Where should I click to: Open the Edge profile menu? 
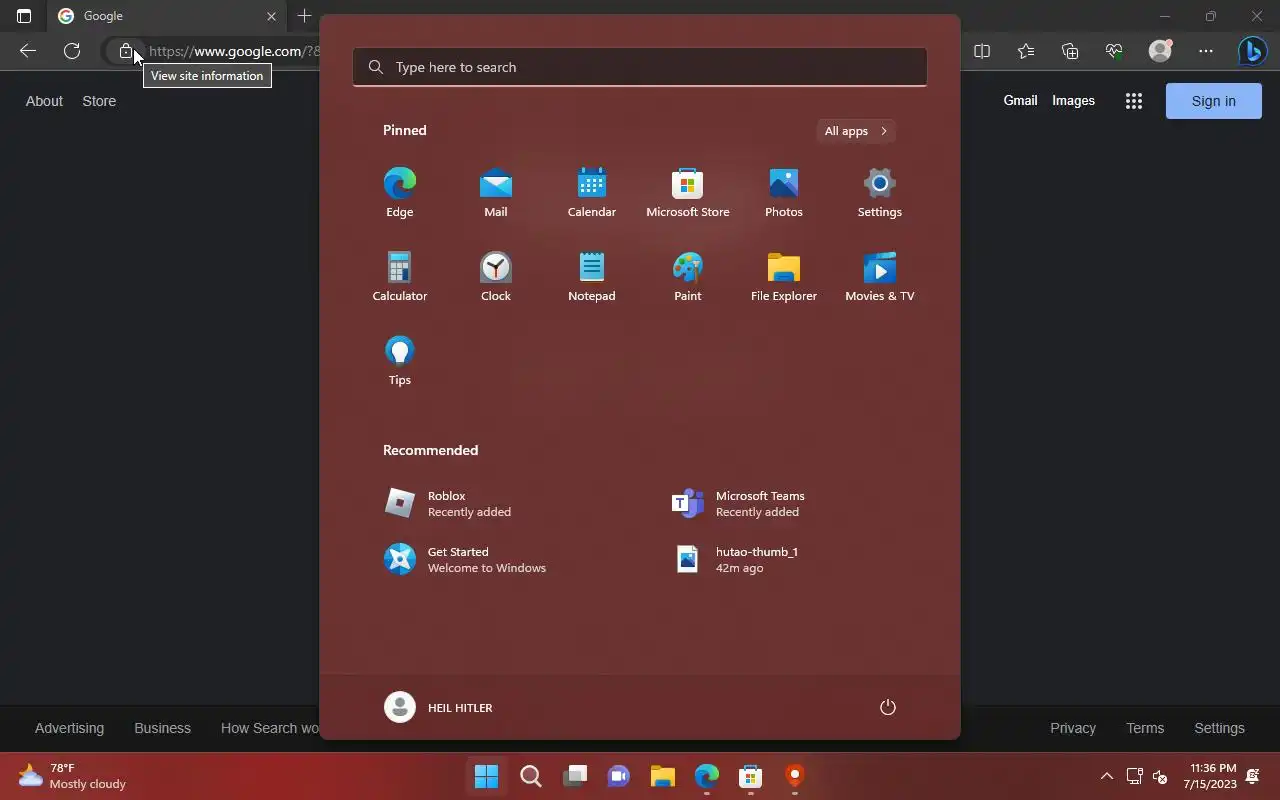(x=1160, y=51)
